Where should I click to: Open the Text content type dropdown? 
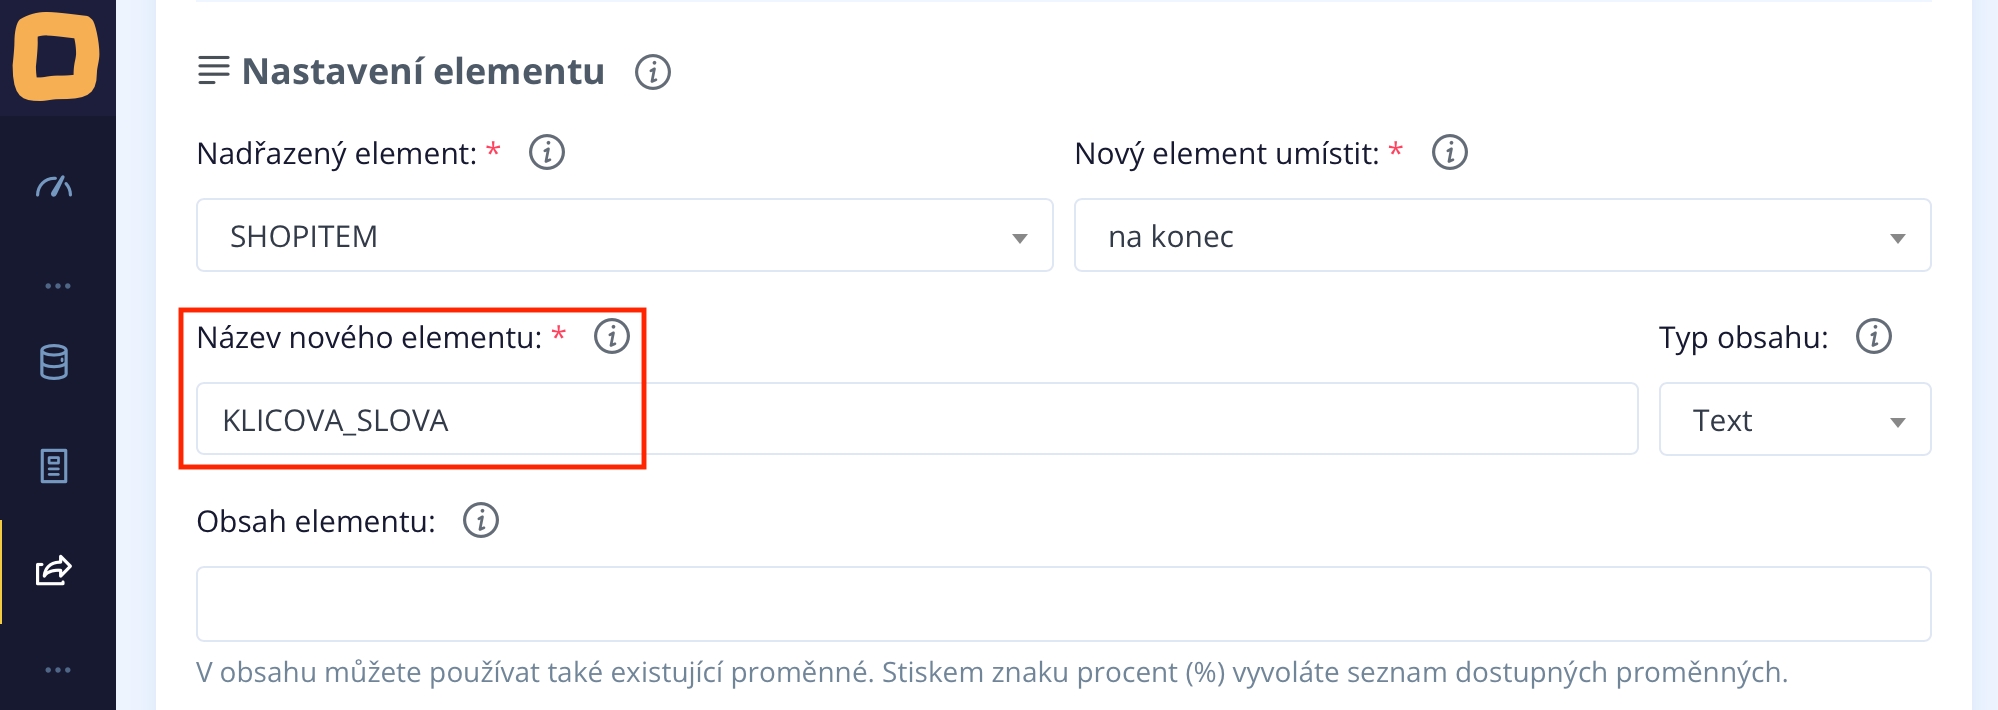click(x=1794, y=420)
